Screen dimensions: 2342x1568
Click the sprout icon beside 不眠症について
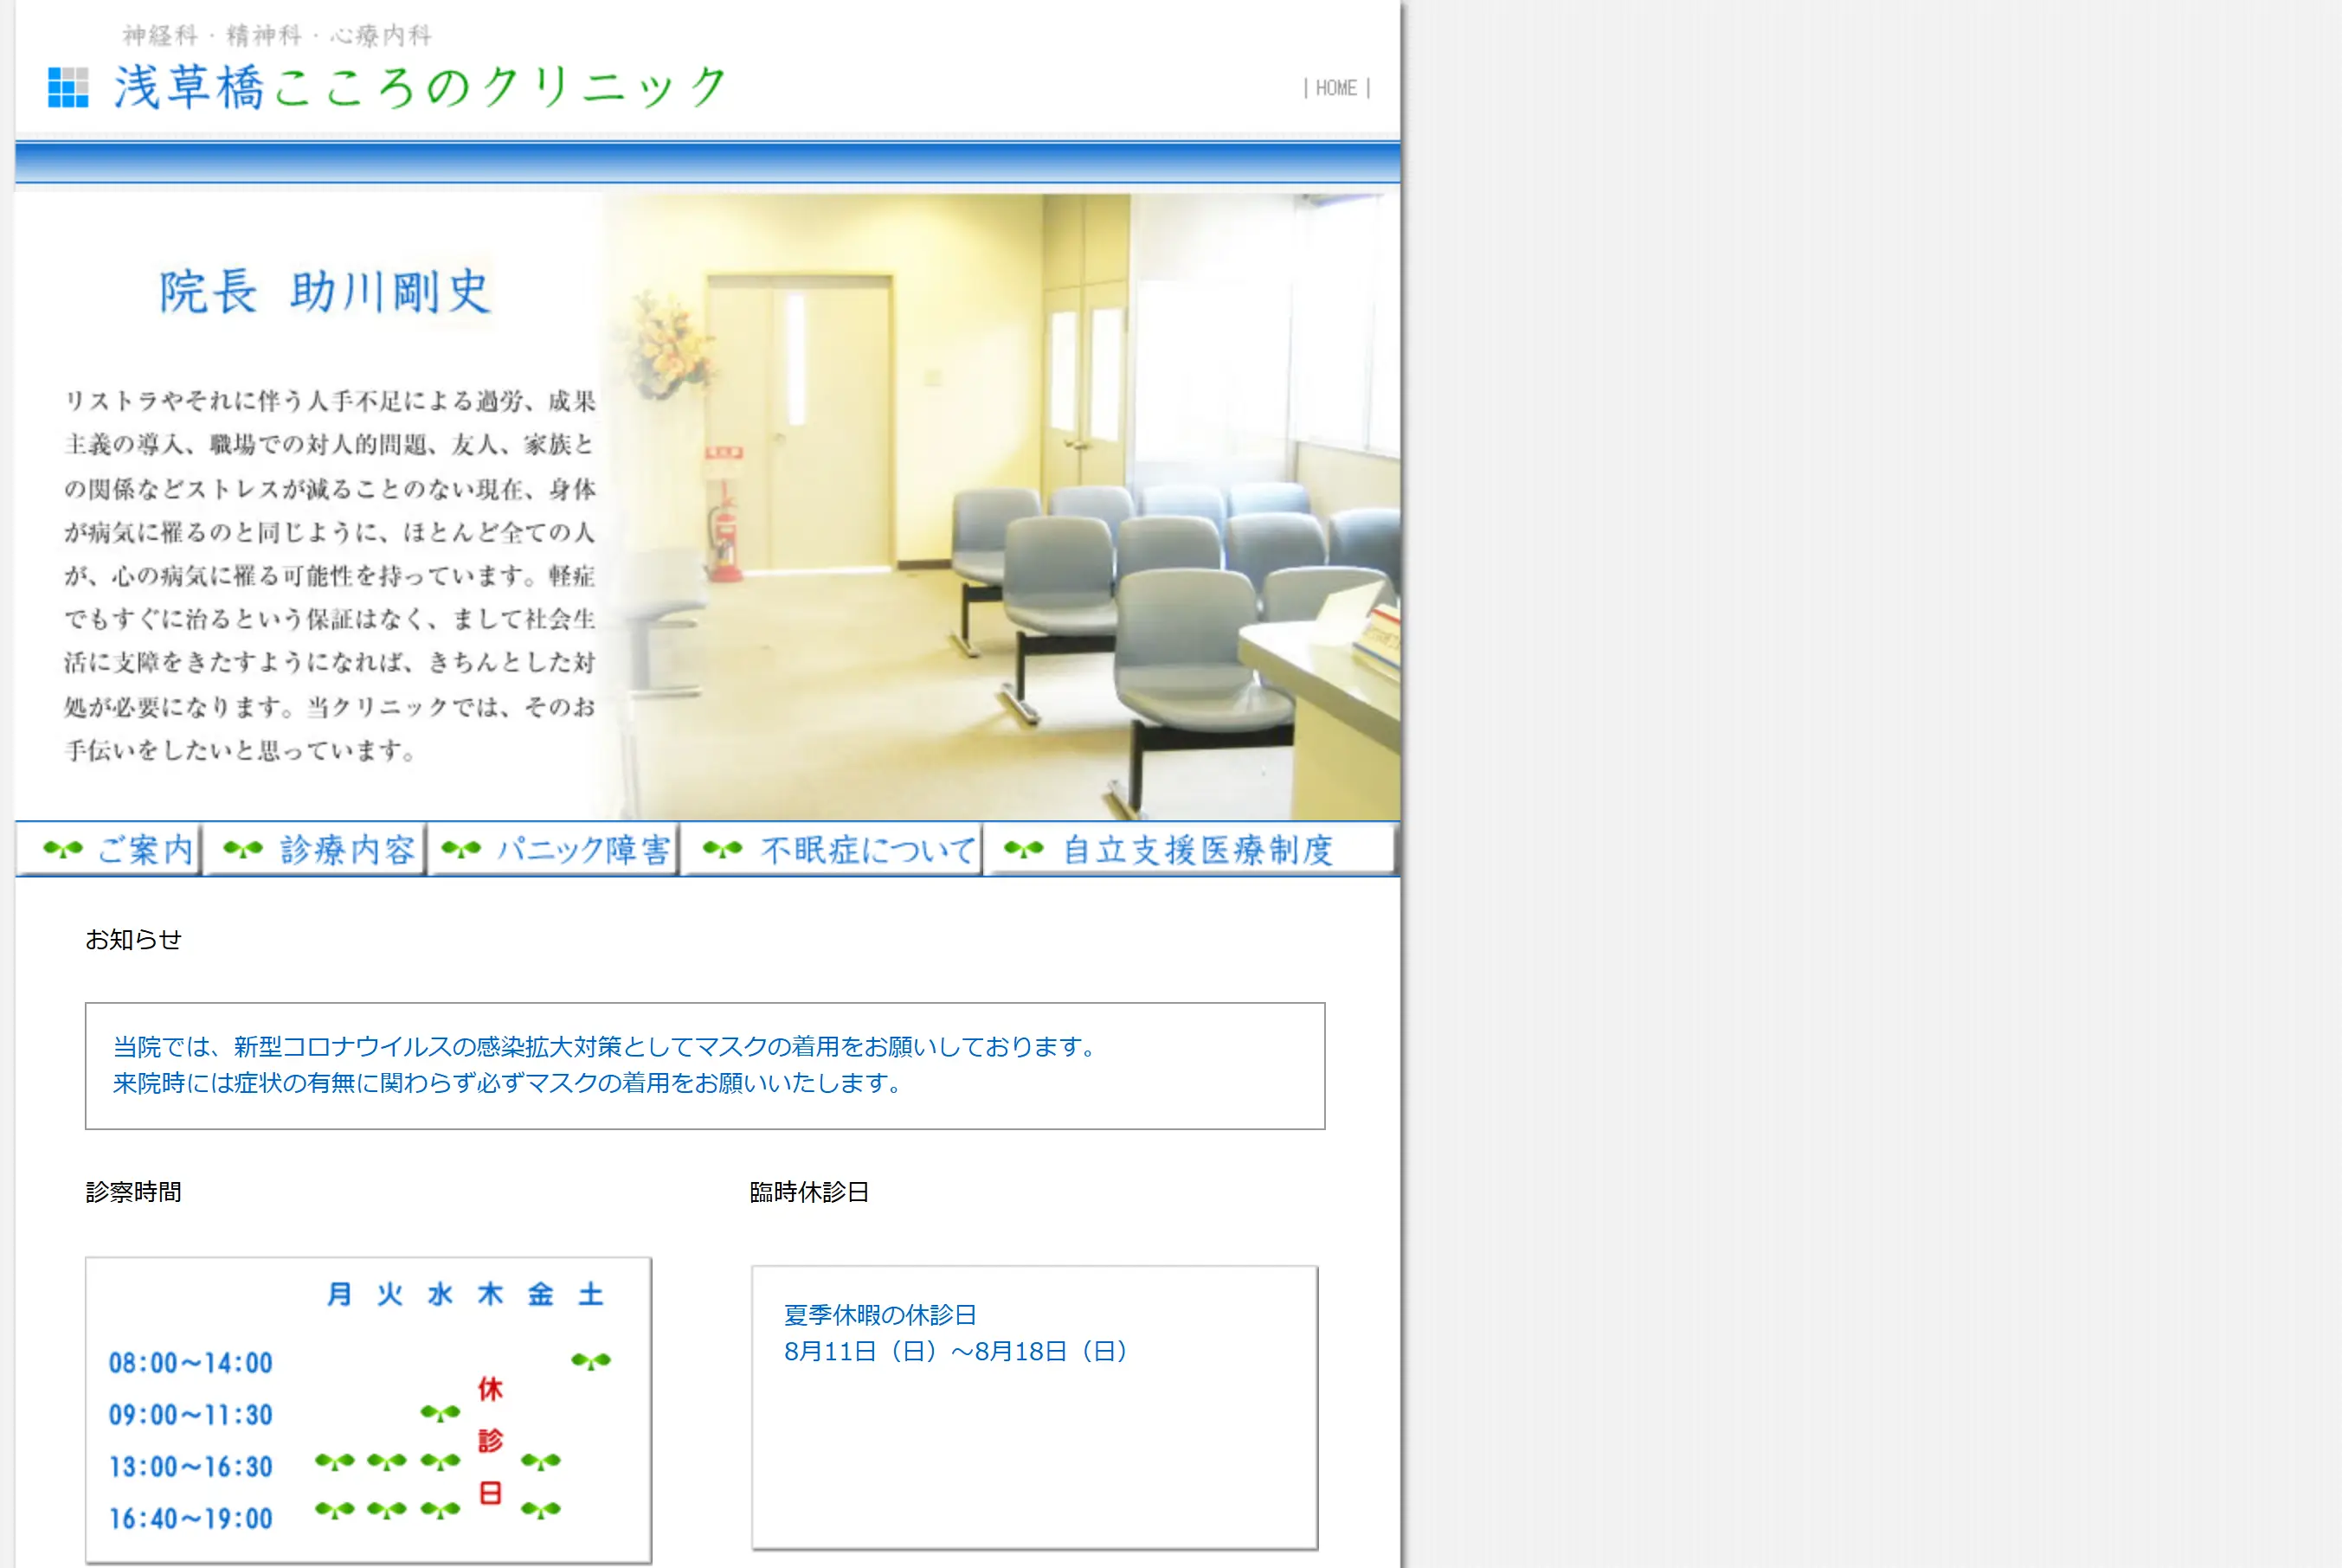point(724,849)
